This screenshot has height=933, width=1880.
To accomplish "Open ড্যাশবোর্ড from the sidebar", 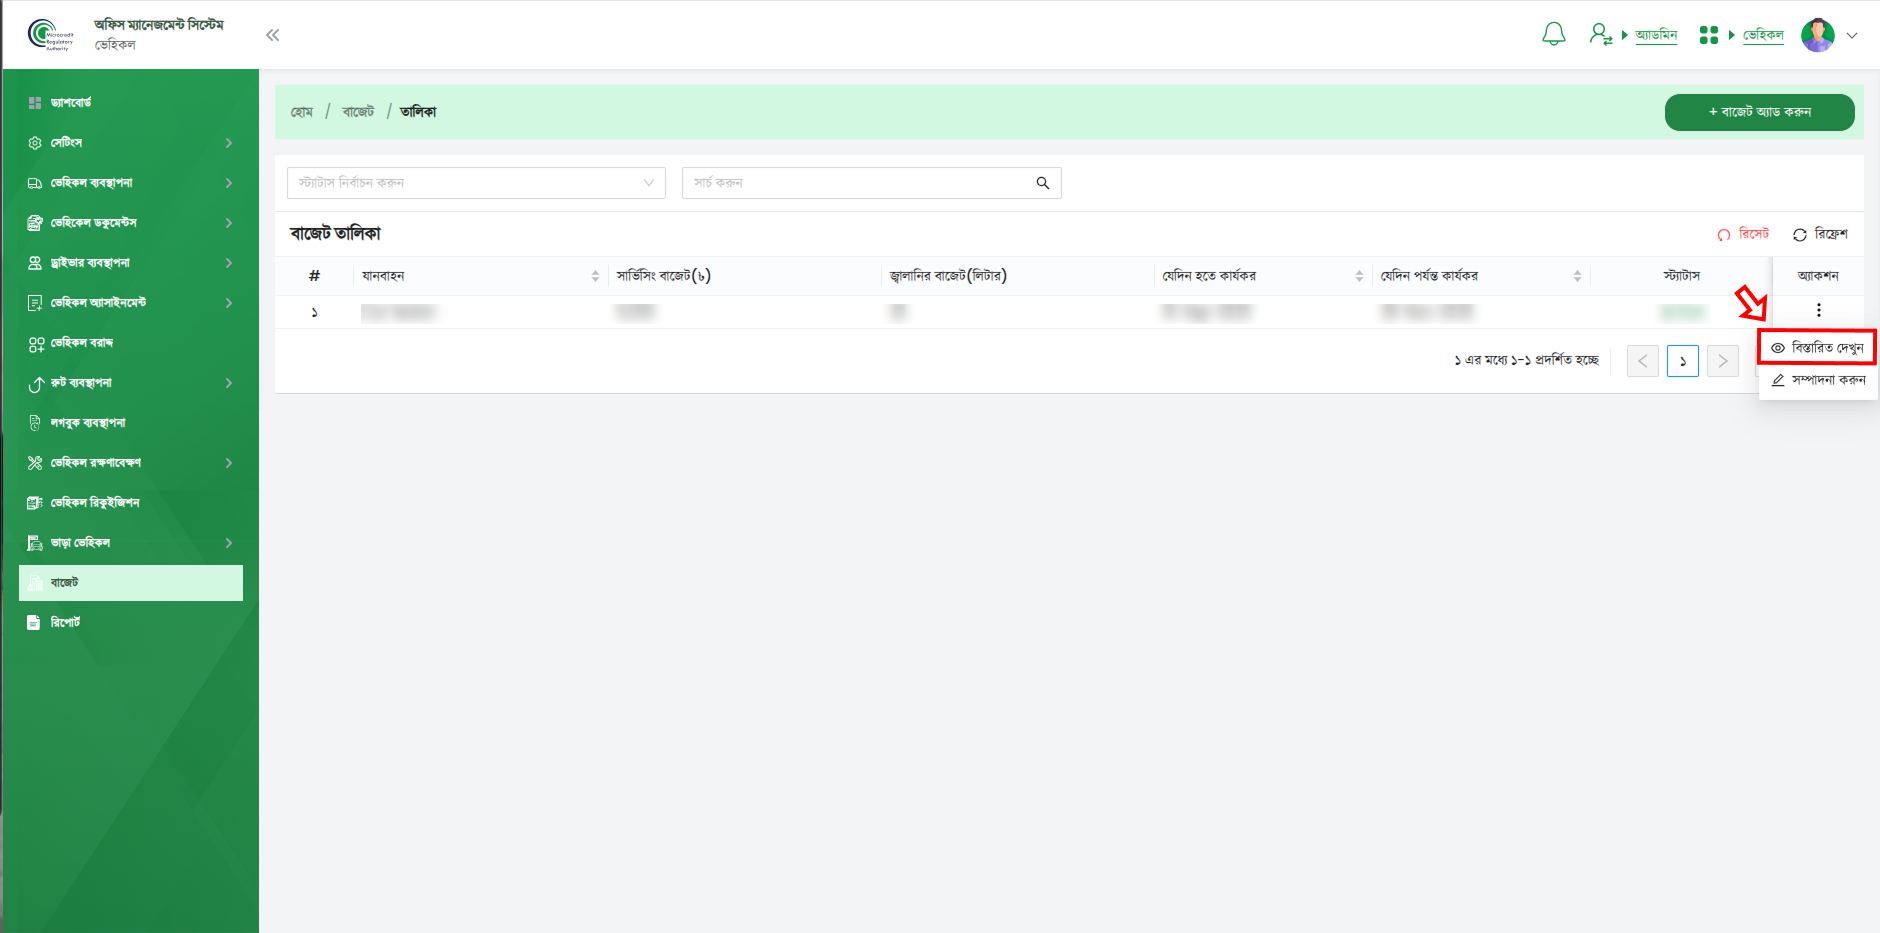I will [x=70, y=103].
